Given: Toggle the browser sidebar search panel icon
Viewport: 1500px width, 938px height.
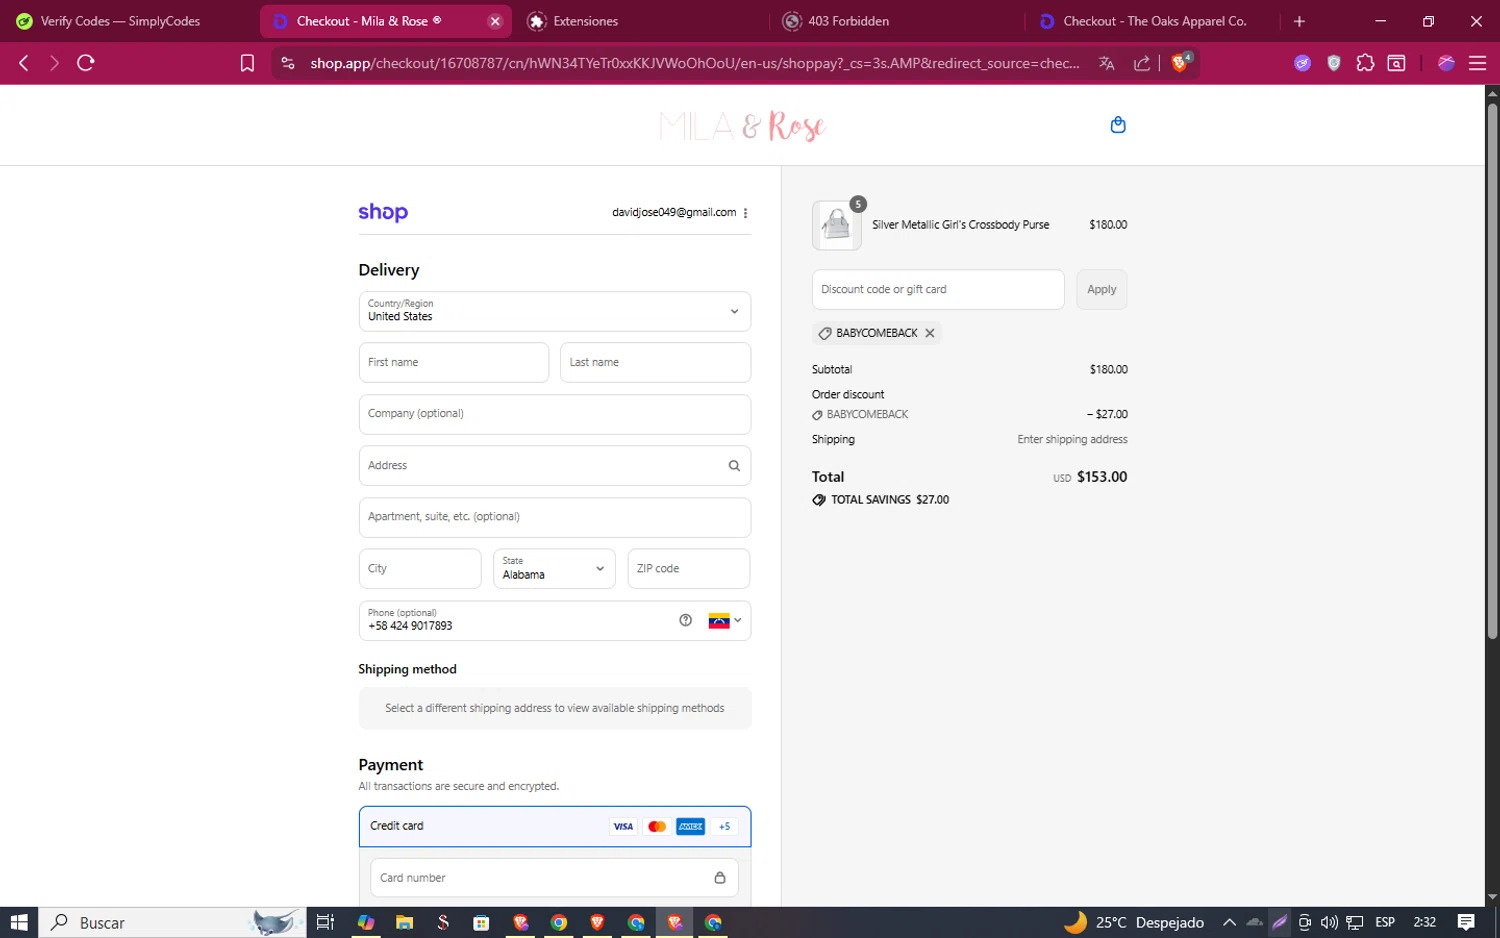Looking at the screenshot, I should [x=1397, y=63].
